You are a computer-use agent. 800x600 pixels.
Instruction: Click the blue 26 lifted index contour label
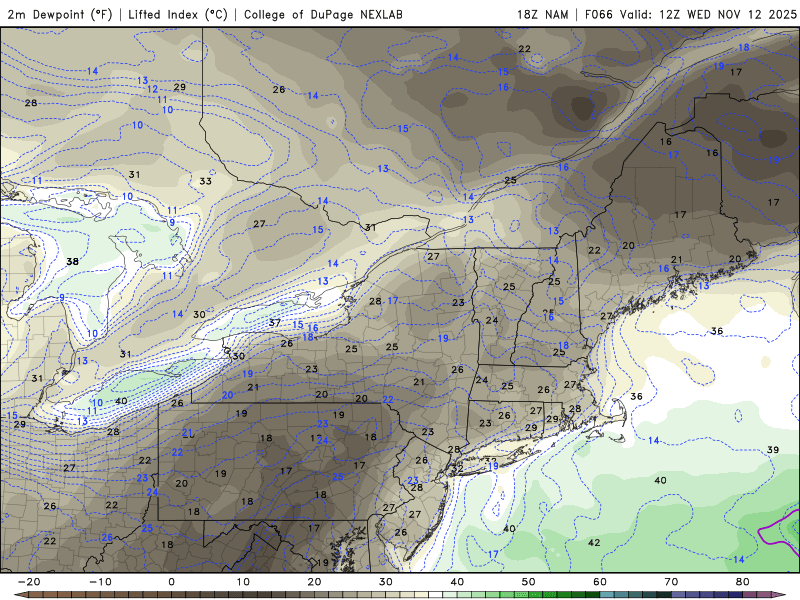pyautogui.click(x=107, y=537)
